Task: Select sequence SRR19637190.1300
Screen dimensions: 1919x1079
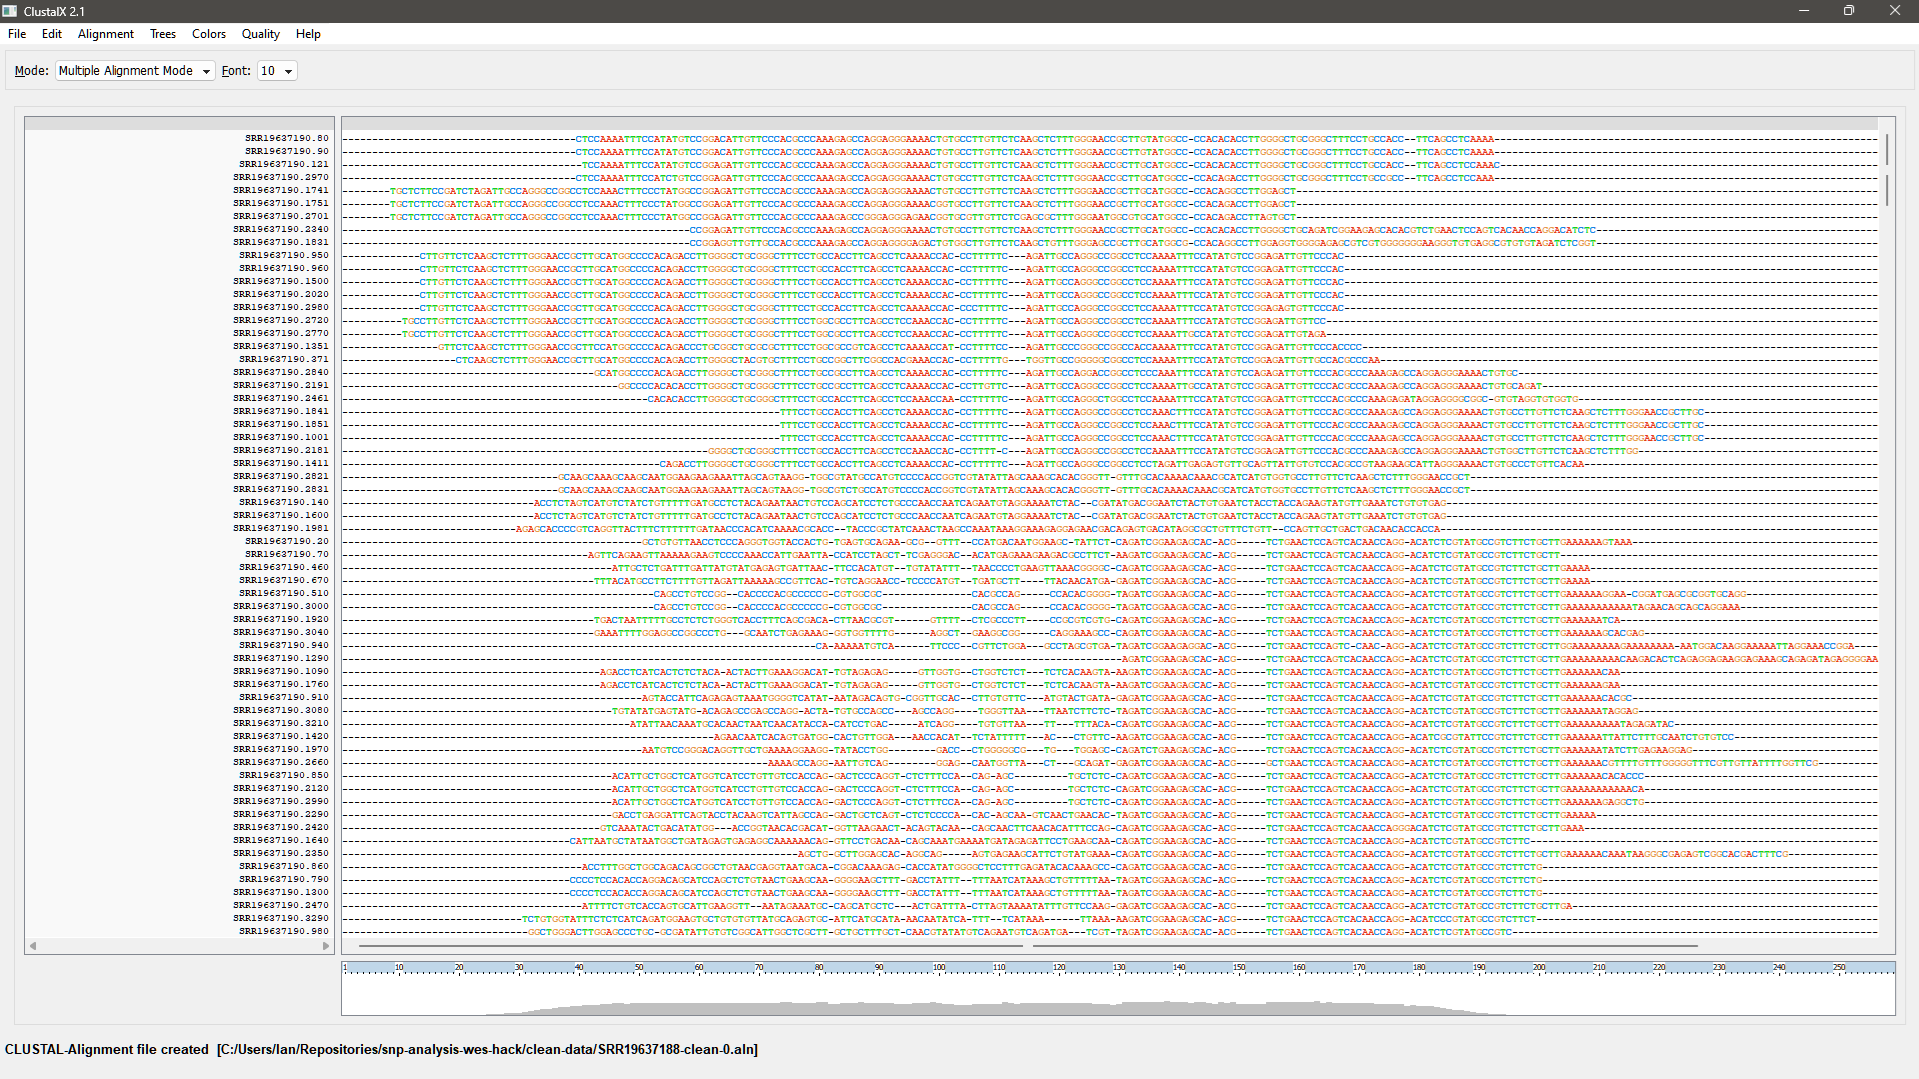Action: (x=281, y=892)
